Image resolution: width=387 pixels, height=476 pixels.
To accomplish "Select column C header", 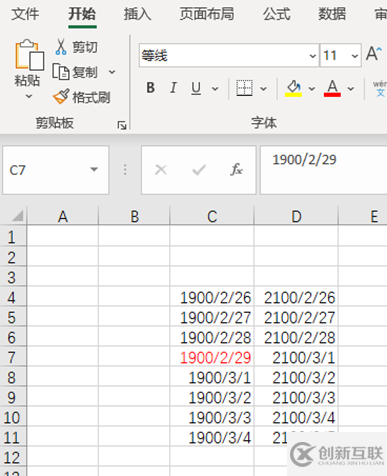I will point(212,216).
